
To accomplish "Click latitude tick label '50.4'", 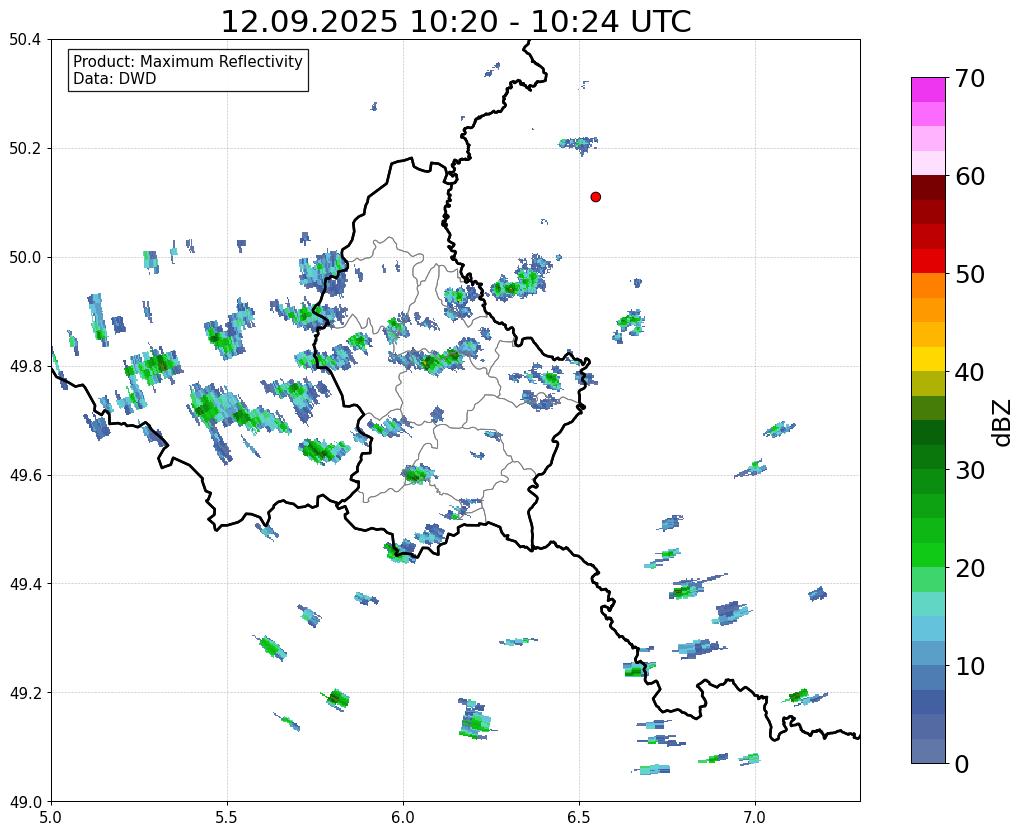I will coord(25,40).
